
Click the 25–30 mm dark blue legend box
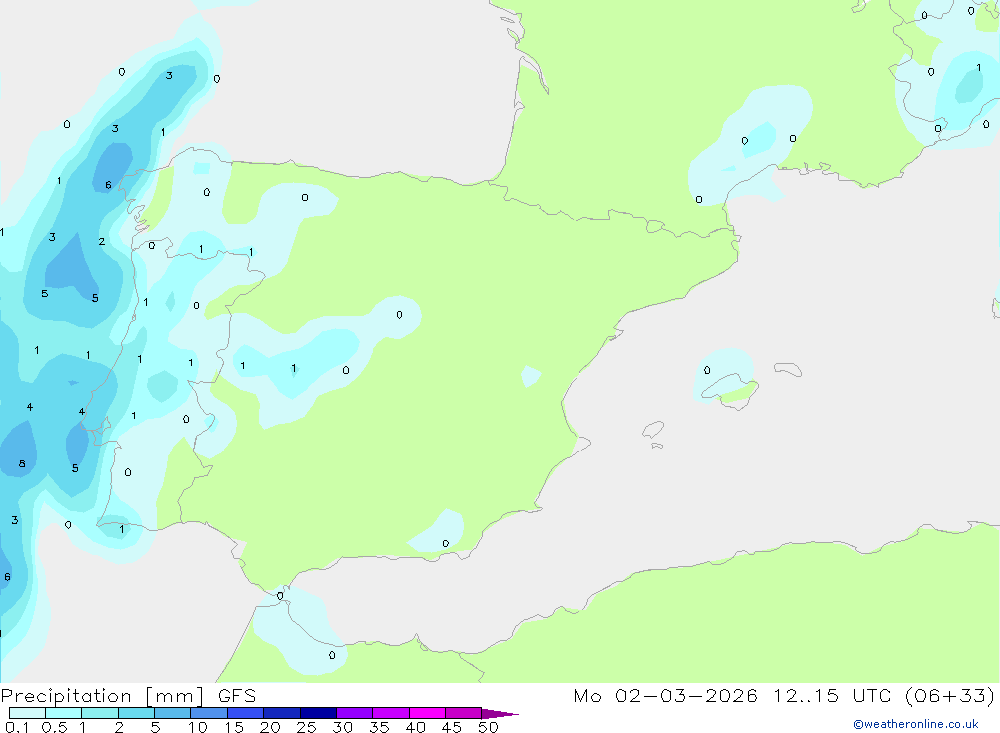pyautogui.click(x=318, y=713)
